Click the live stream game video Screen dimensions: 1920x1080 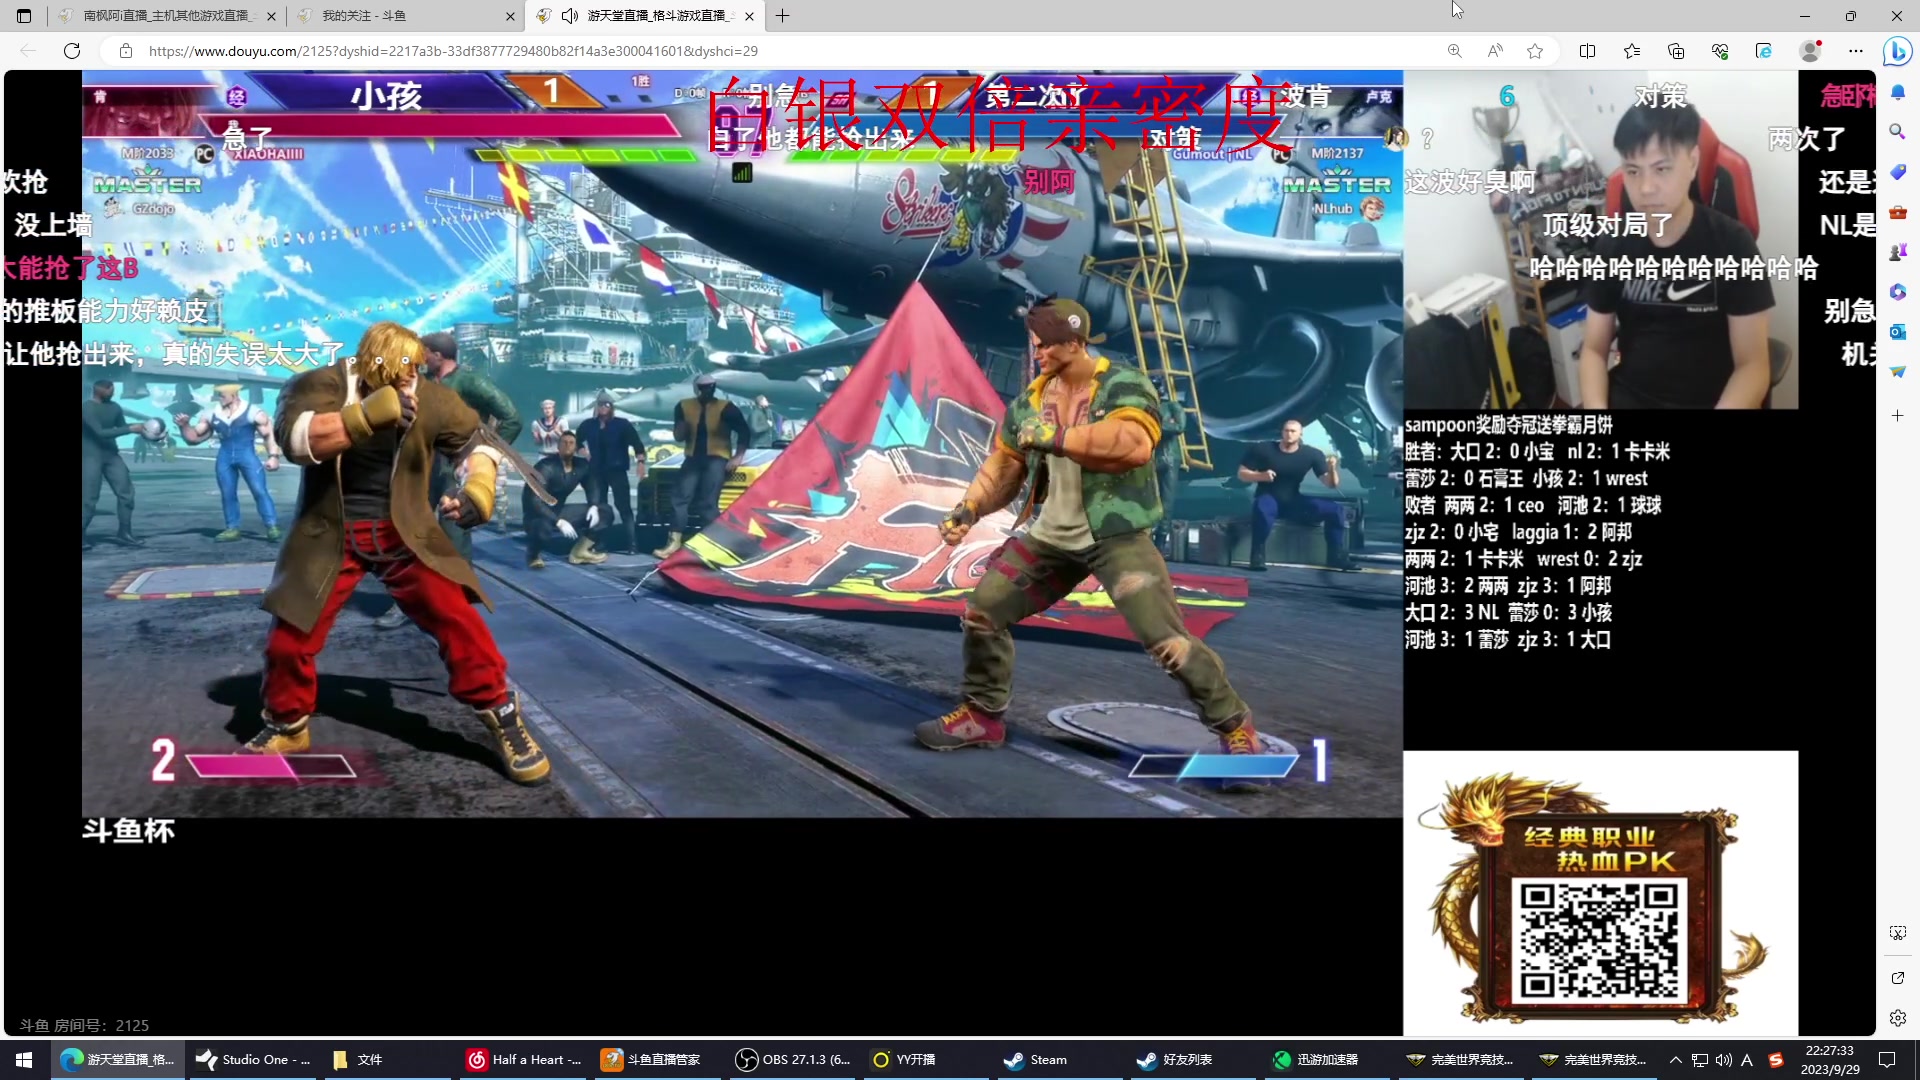[742, 444]
